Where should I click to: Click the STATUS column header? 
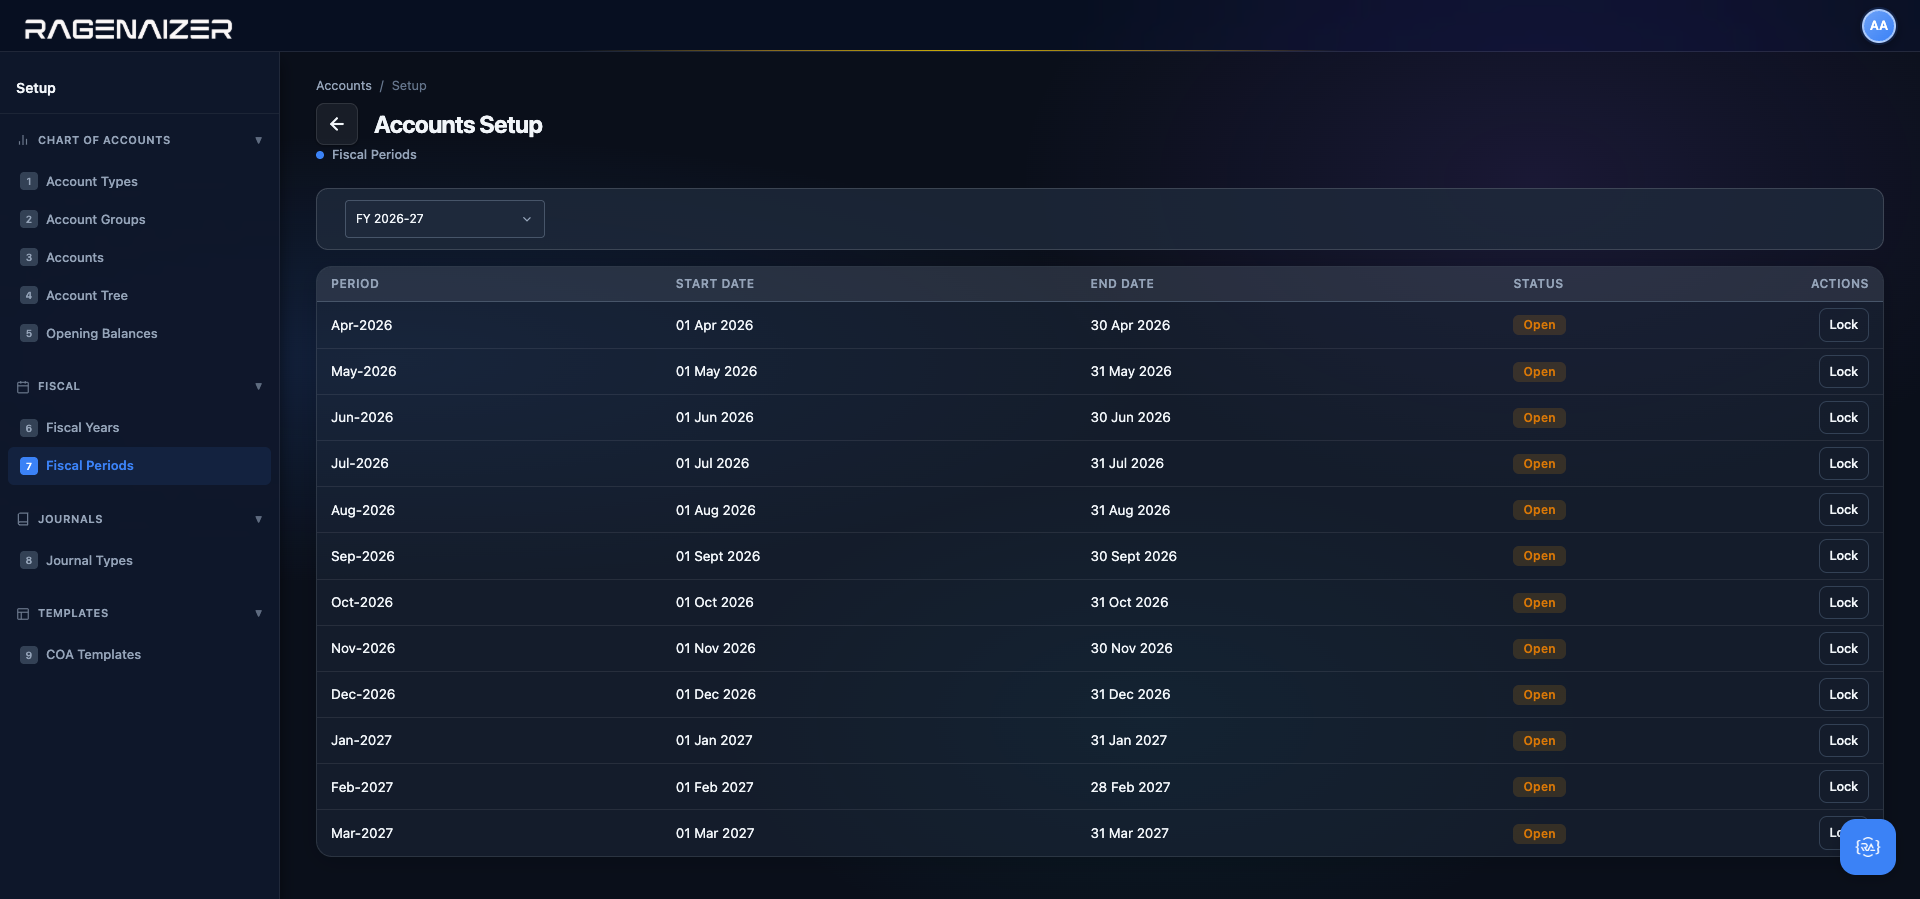(1538, 284)
